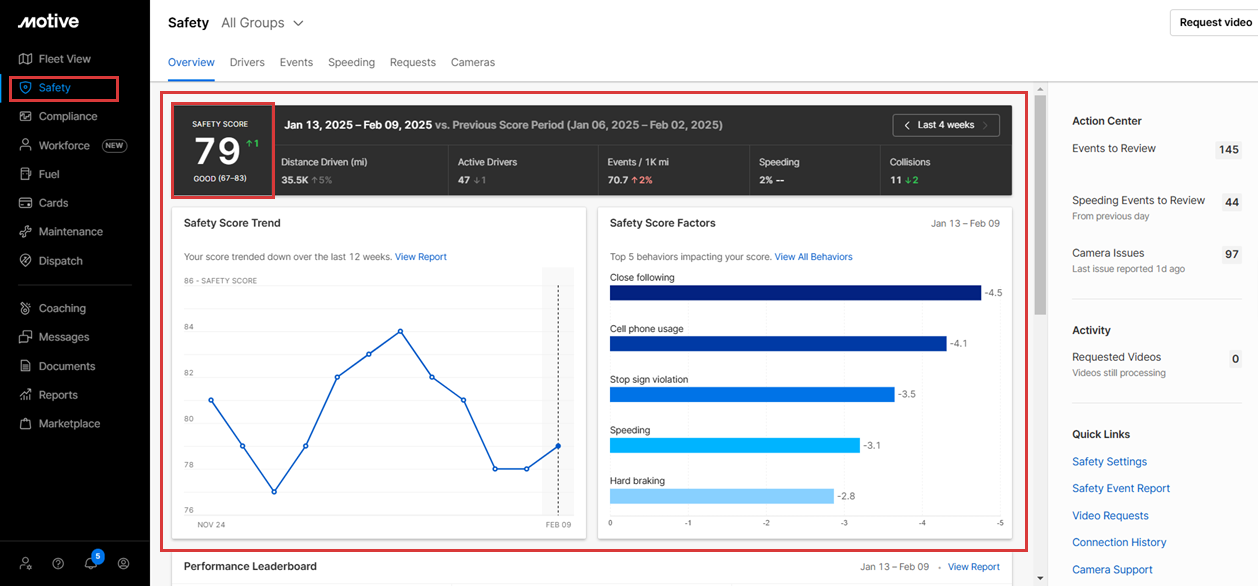This screenshot has width=1258, height=586.
Task: Open Safety Settings quick link
Action: coord(1109,462)
